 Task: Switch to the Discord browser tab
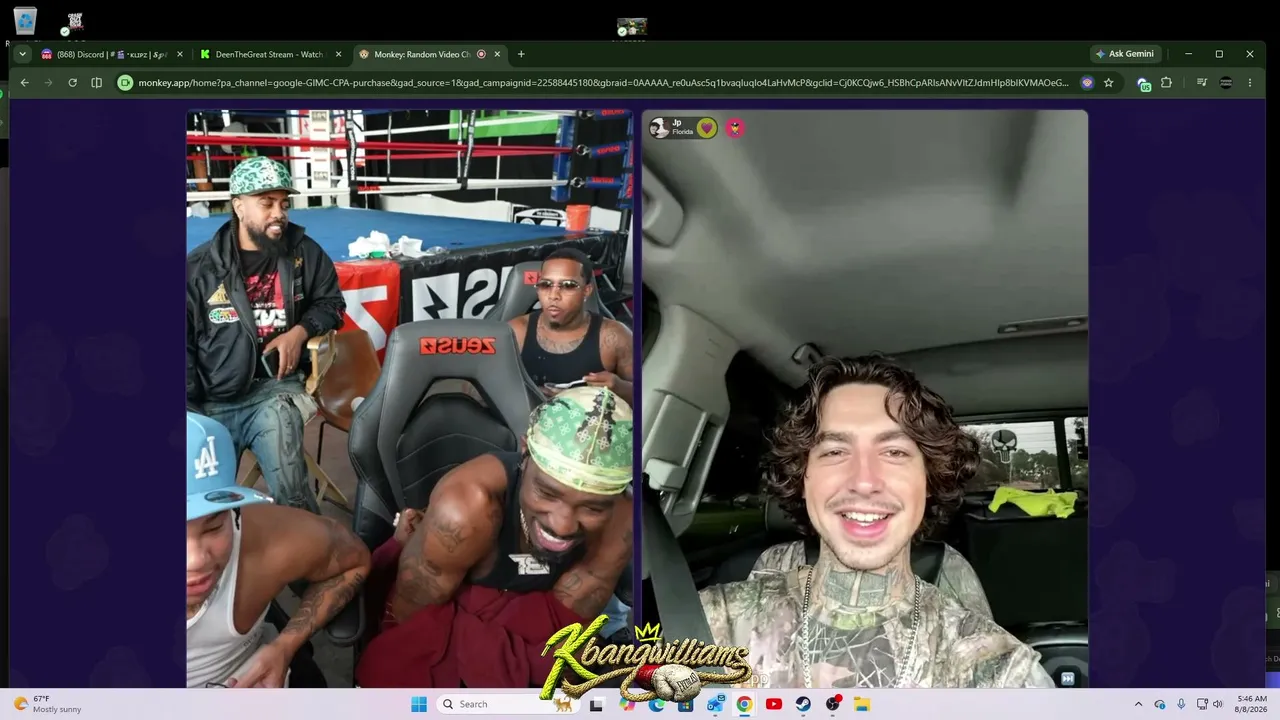coord(112,54)
